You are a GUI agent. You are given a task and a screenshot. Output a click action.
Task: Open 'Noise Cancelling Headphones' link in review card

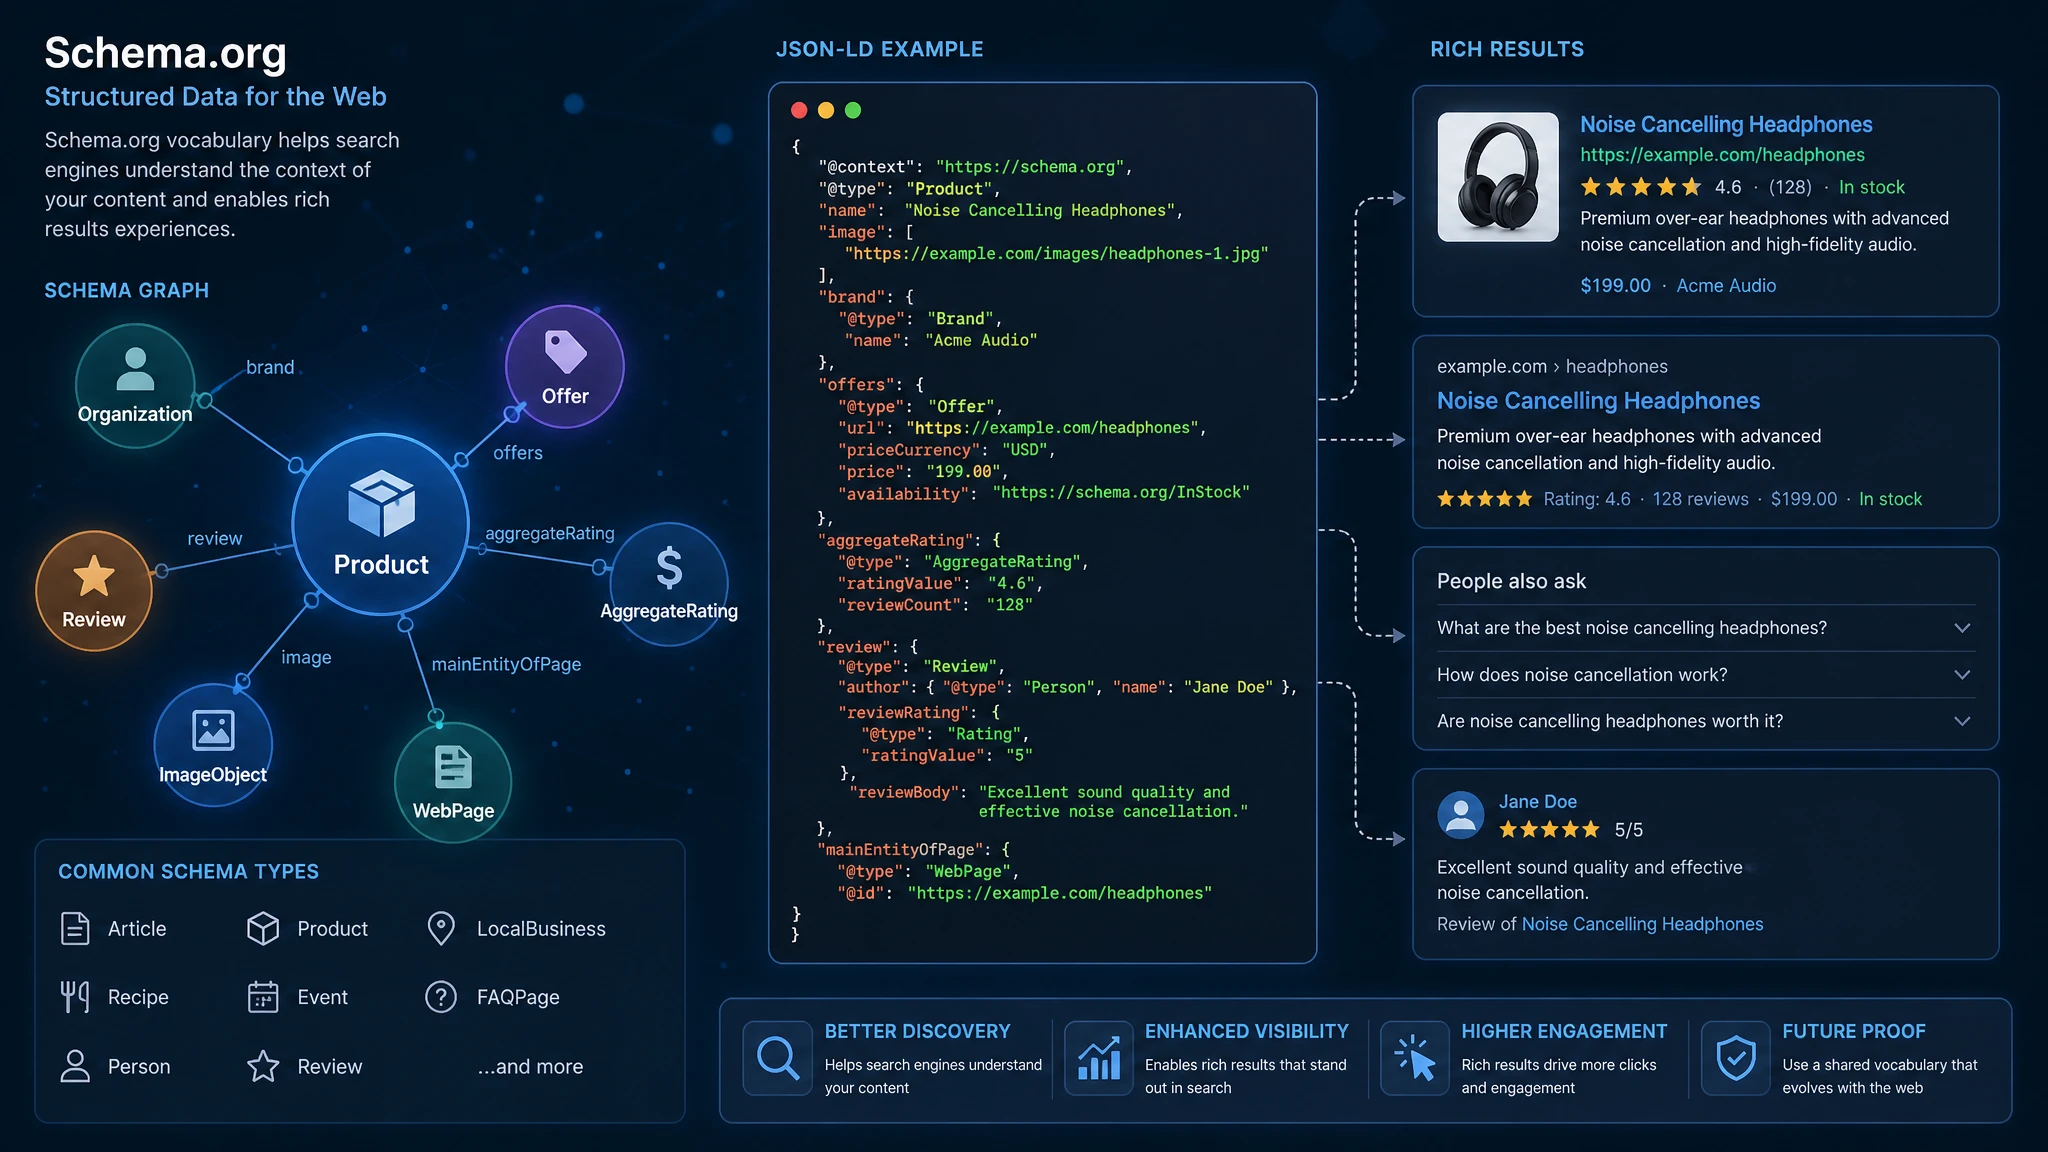pyautogui.click(x=1642, y=924)
